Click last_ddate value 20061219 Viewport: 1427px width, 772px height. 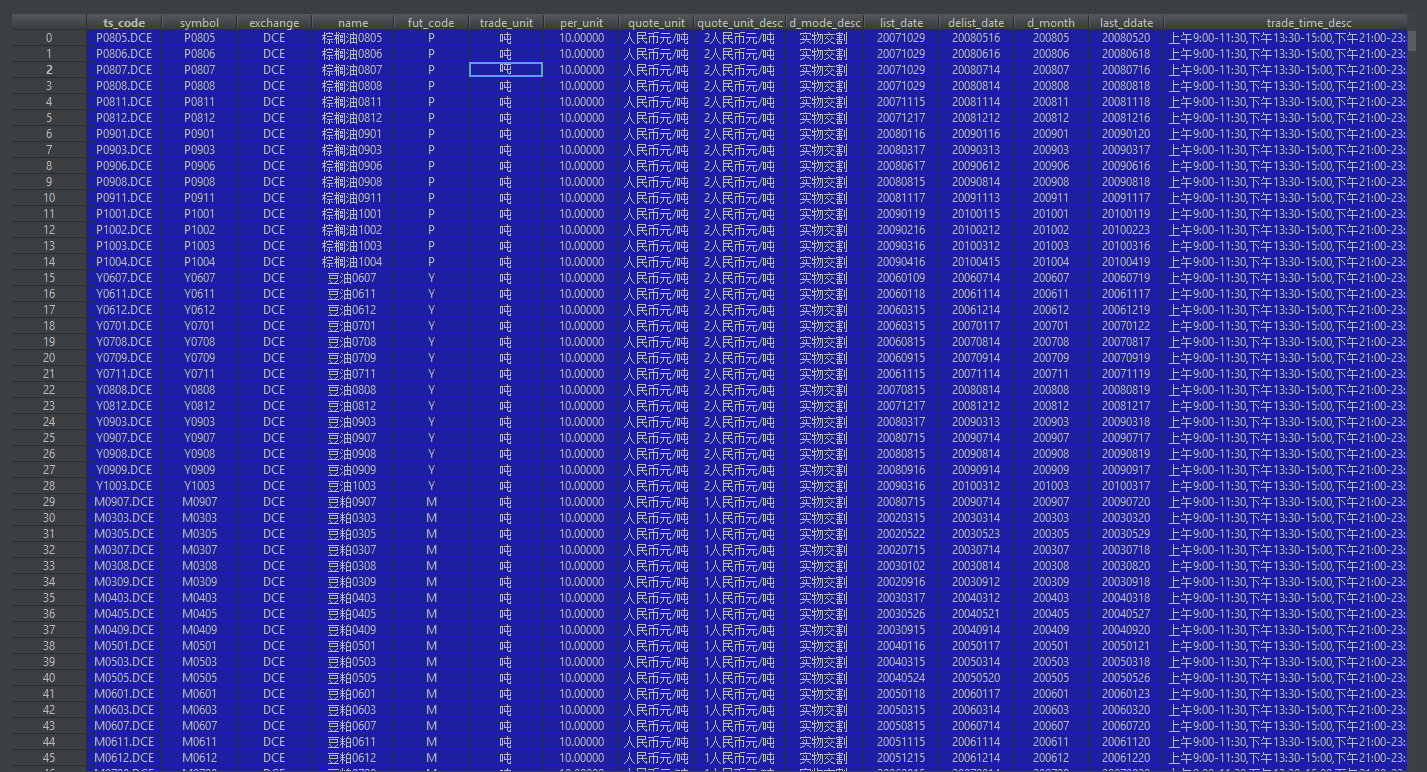(1126, 310)
